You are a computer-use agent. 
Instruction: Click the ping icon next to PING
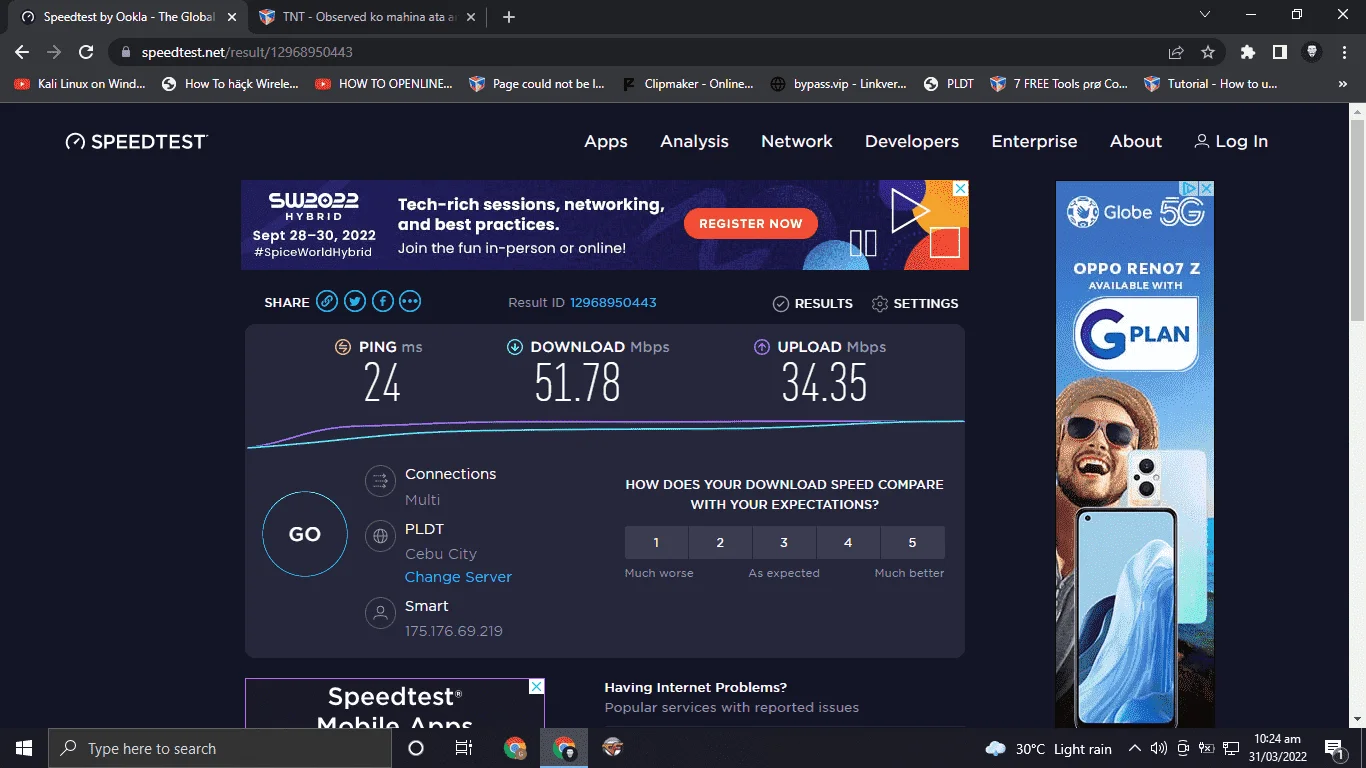point(343,347)
